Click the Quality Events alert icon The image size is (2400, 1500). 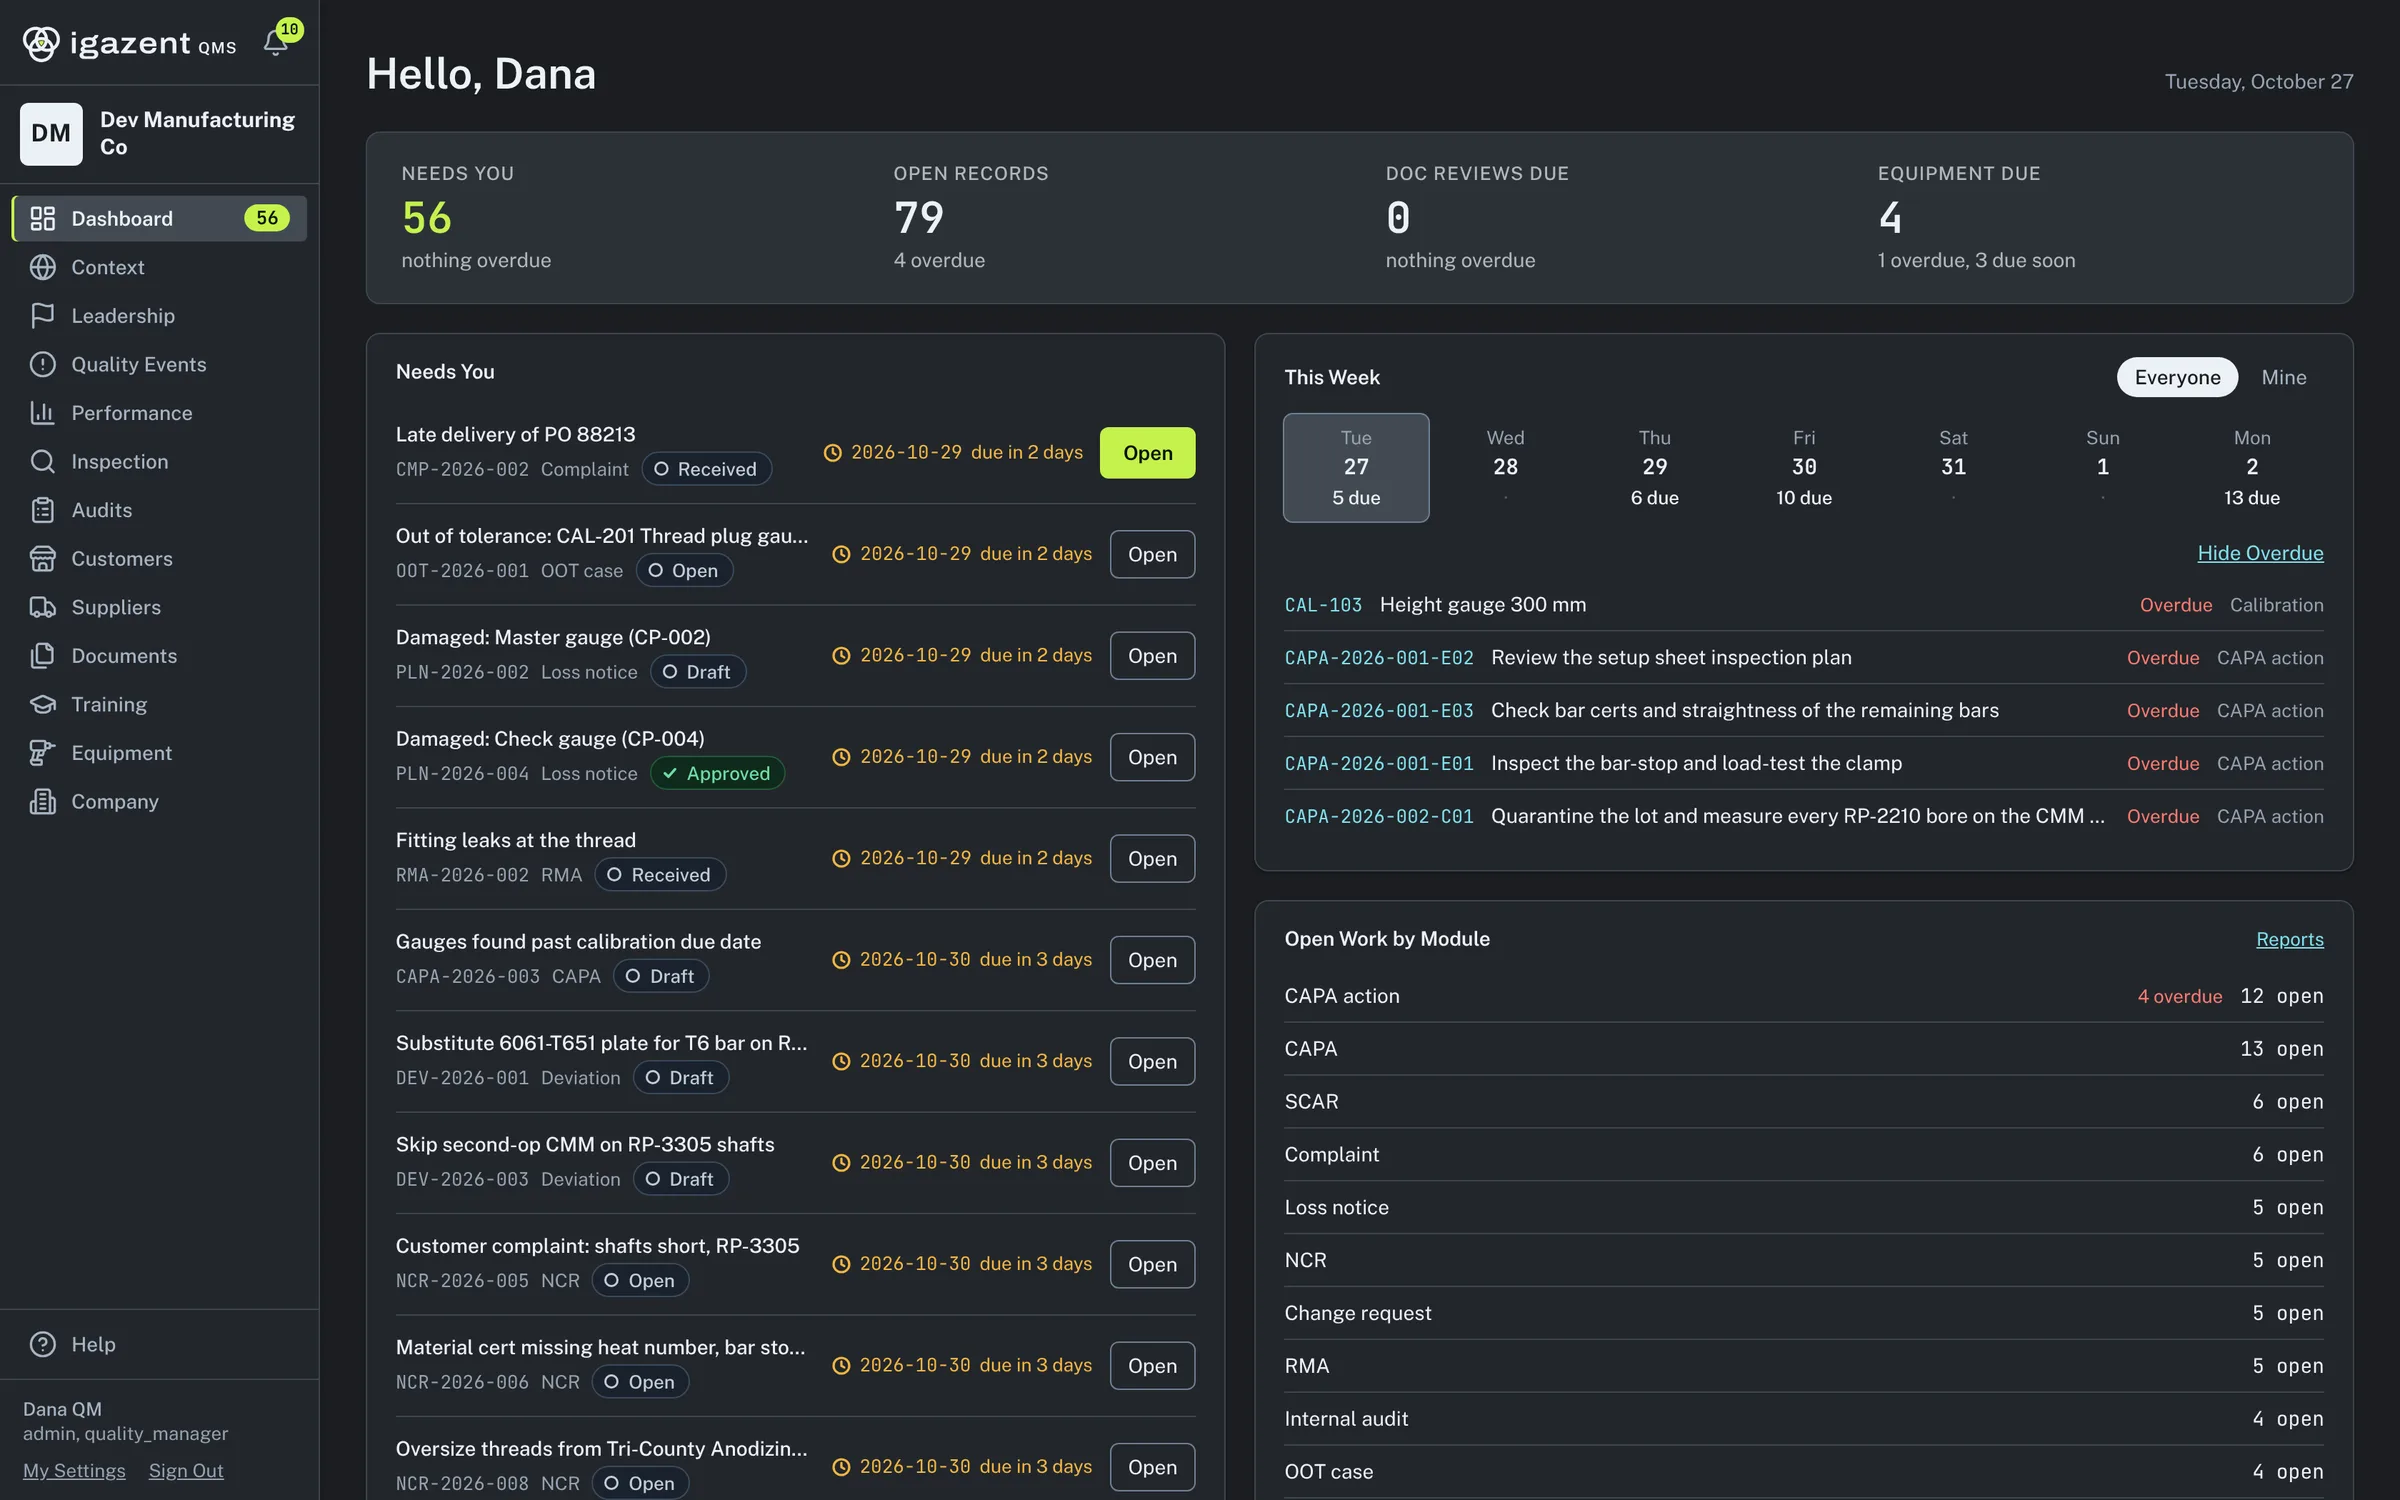click(x=42, y=364)
